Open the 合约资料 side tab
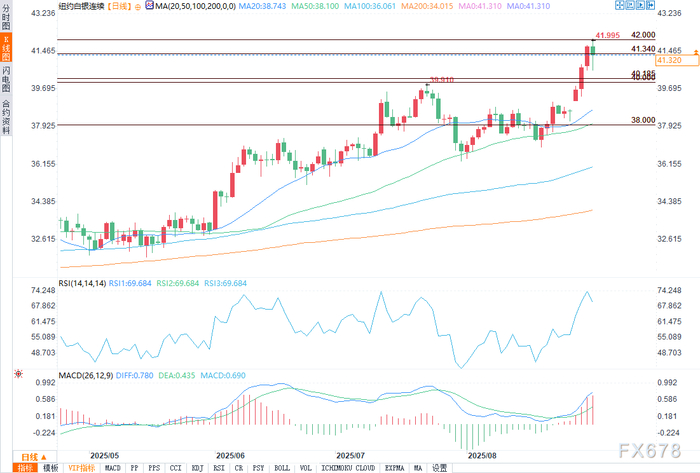The width and height of the screenshot is (700, 473). point(6,116)
